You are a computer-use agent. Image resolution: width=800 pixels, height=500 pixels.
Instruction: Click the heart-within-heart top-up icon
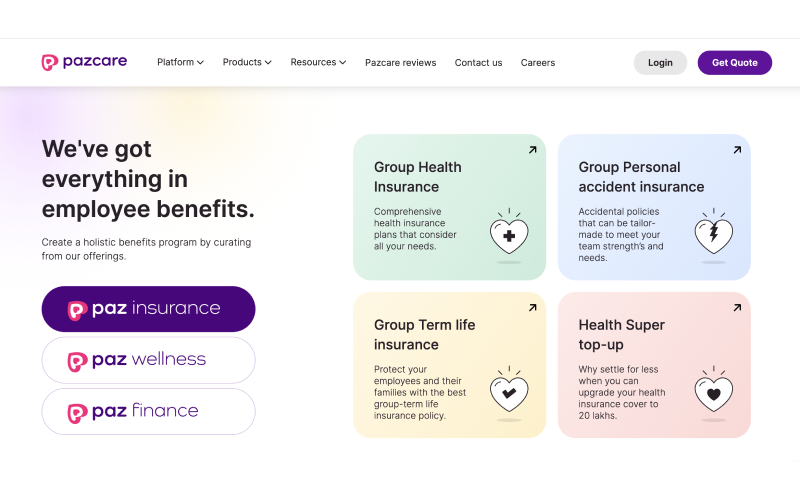tap(714, 393)
